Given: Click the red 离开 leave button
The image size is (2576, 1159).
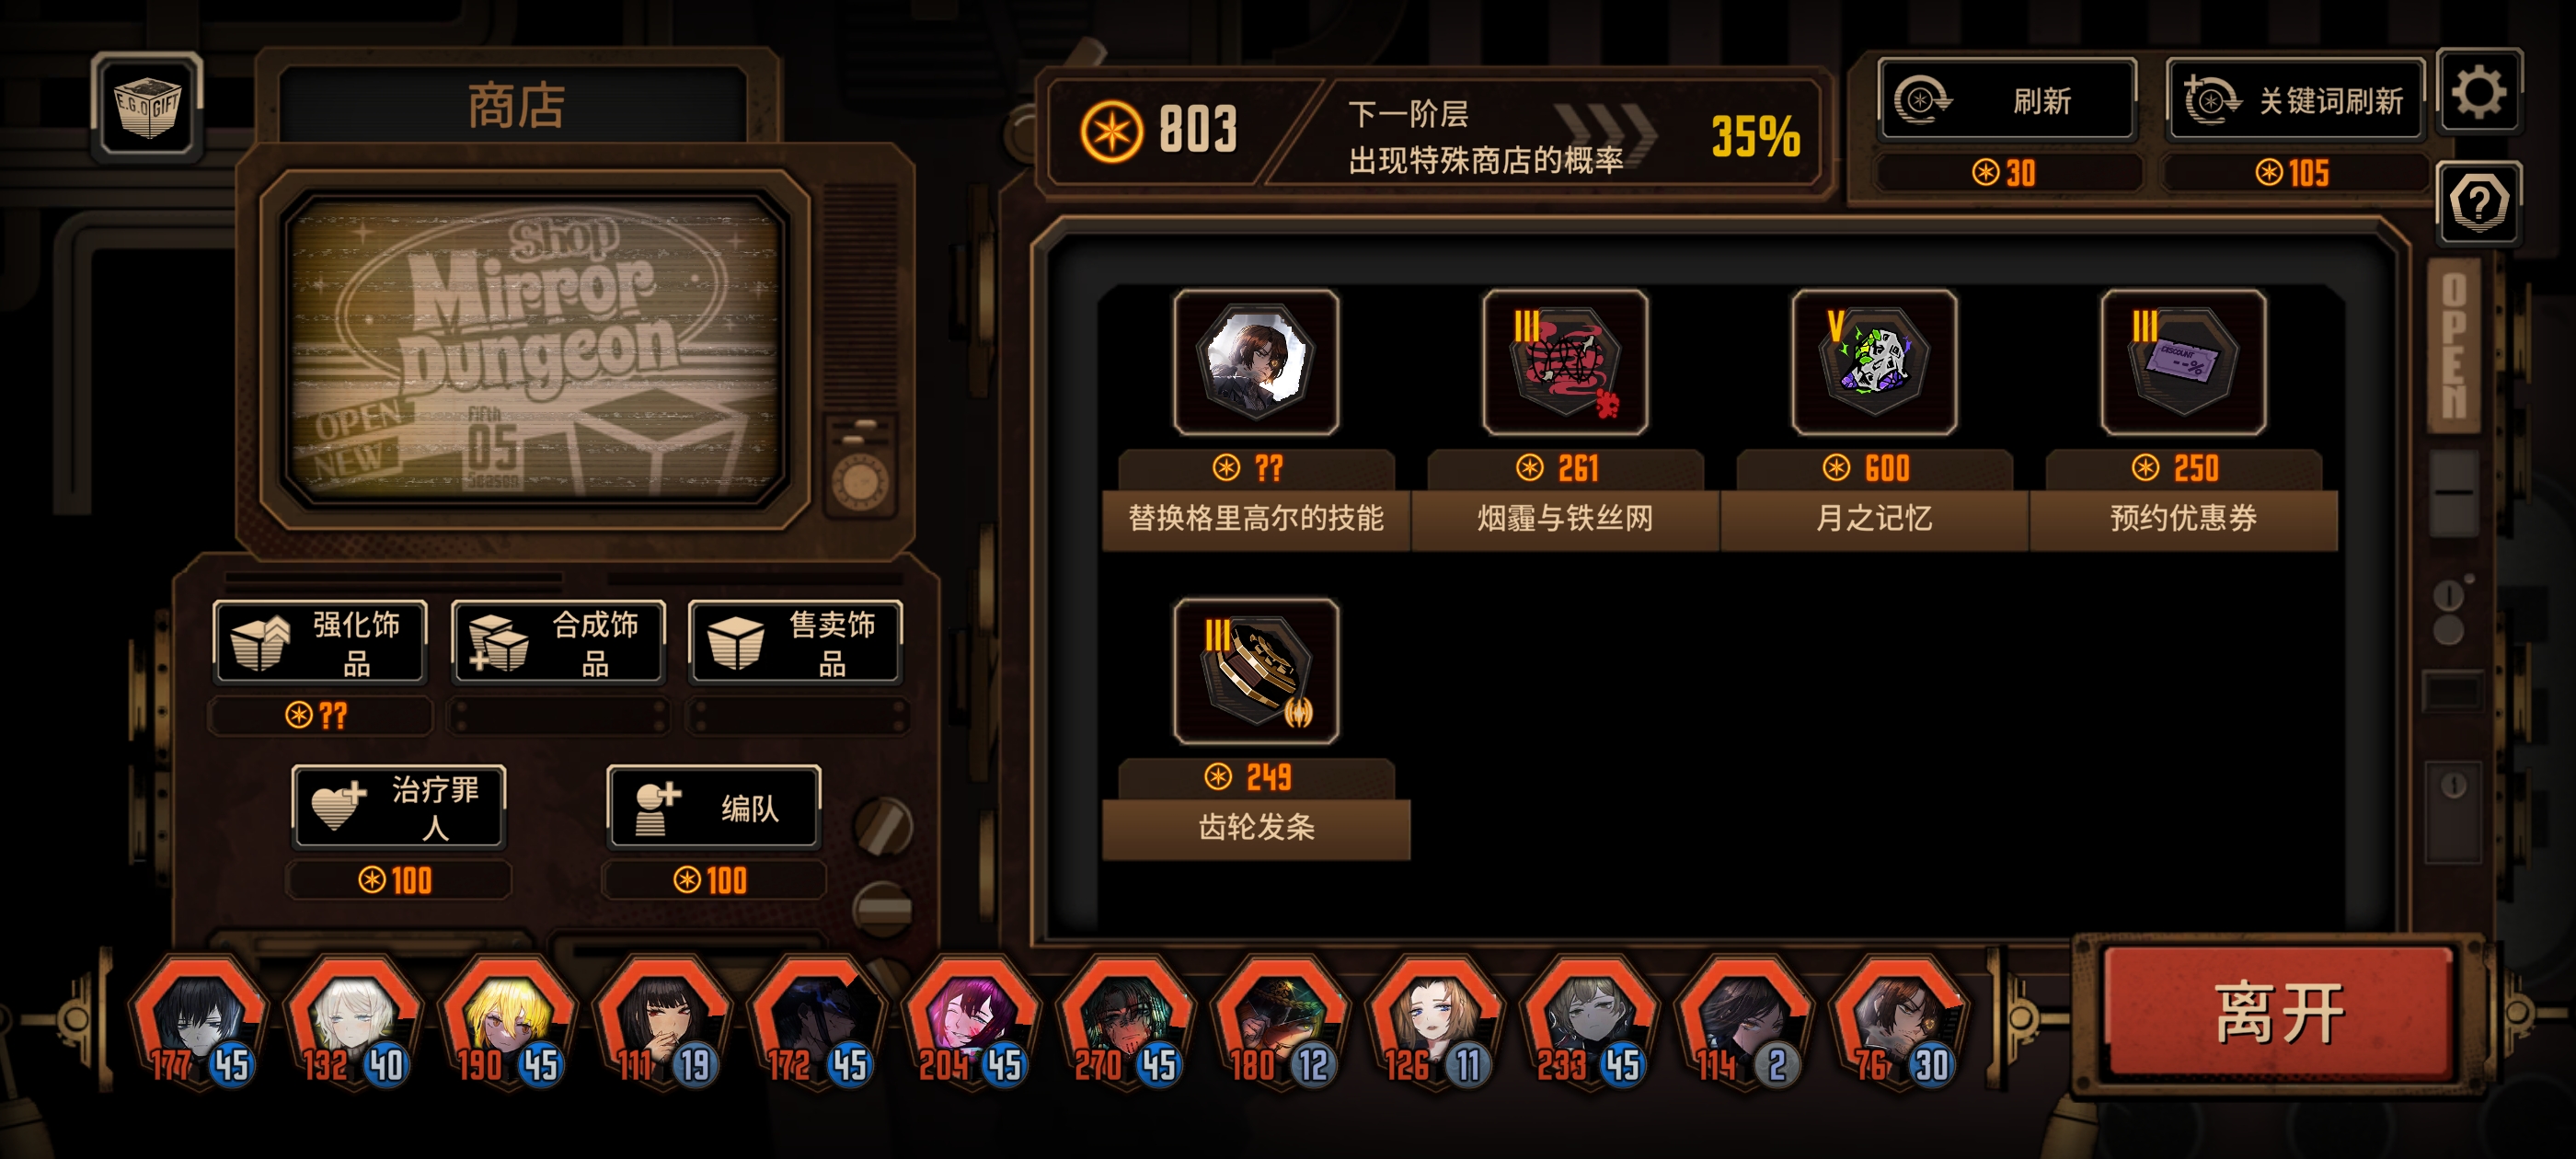Looking at the screenshot, I should point(2278,1013).
